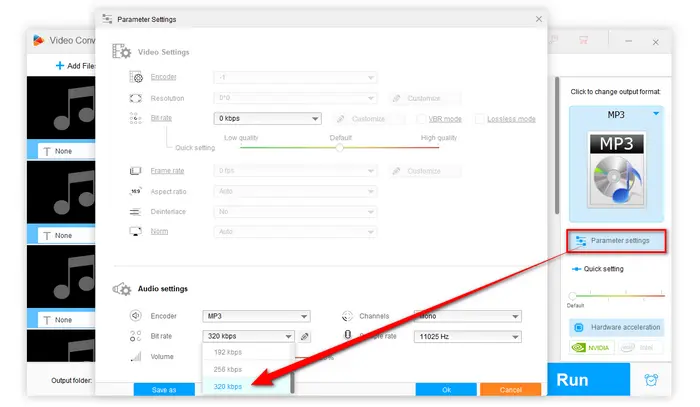Open the alarm clock scheduler icon
Viewport: 700px width, 407px height.
tap(651, 380)
